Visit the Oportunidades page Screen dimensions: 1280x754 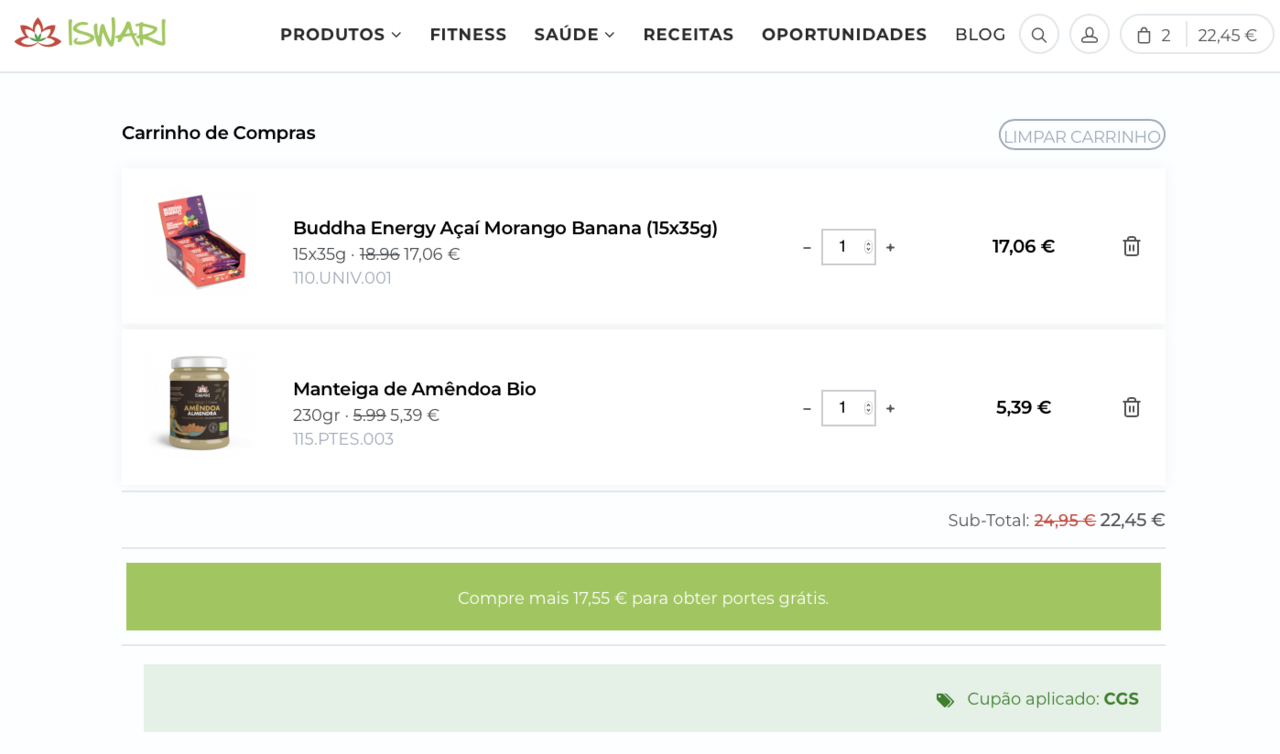(844, 35)
